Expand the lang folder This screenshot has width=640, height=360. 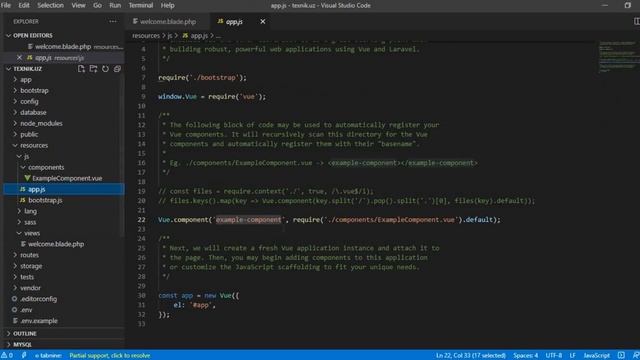pos(30,211)
